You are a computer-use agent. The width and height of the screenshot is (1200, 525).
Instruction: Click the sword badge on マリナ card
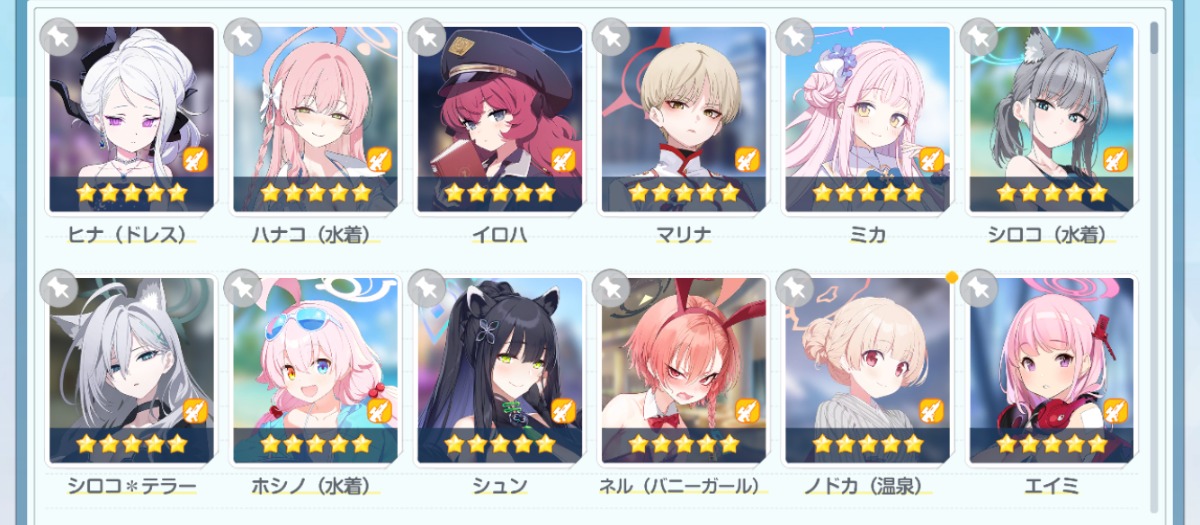point(747,159)
